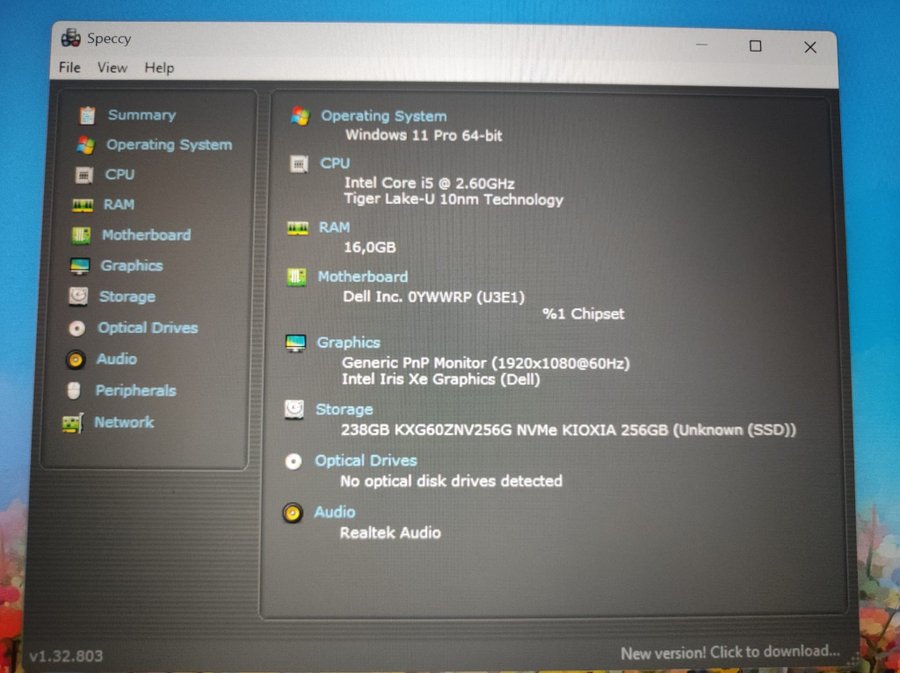Click the Motherboard heading in main panel

coord(362,277)
